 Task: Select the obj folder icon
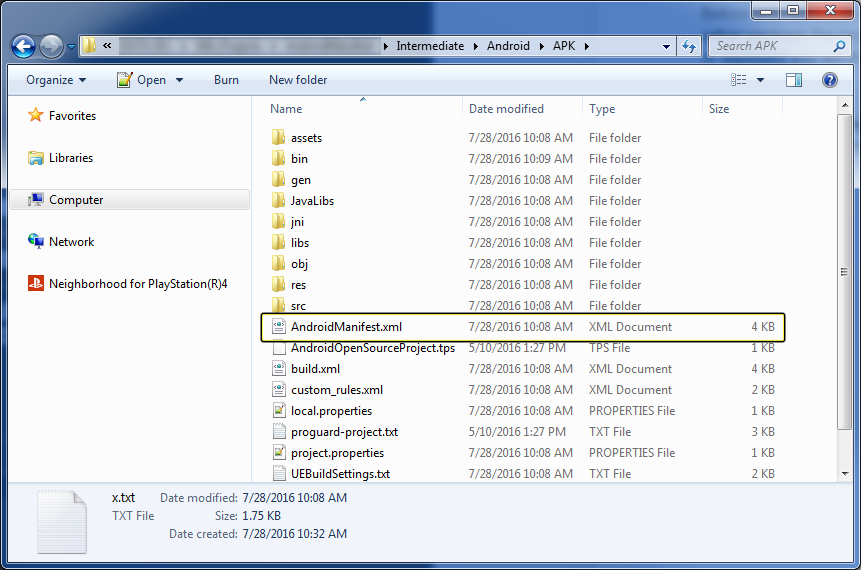(x=279, y=264)
